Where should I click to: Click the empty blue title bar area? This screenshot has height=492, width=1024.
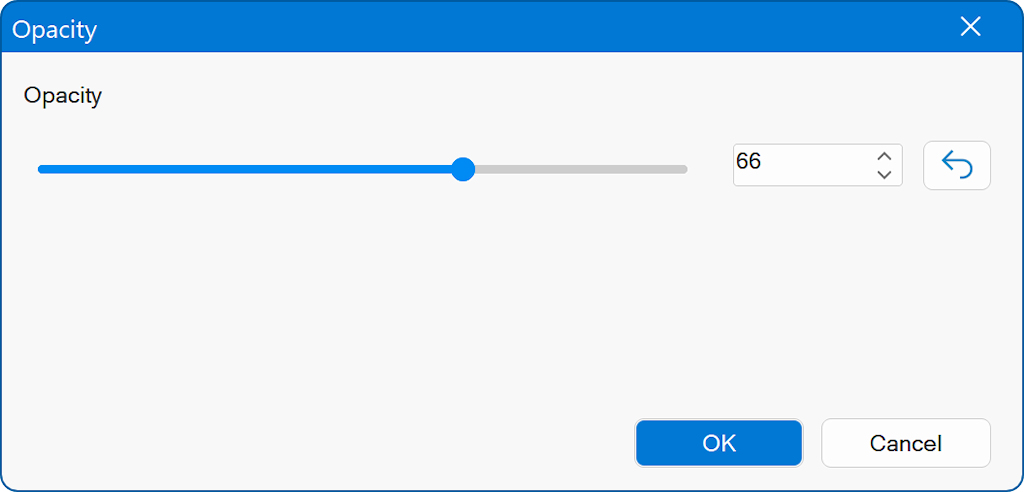(x=500, y=27)
